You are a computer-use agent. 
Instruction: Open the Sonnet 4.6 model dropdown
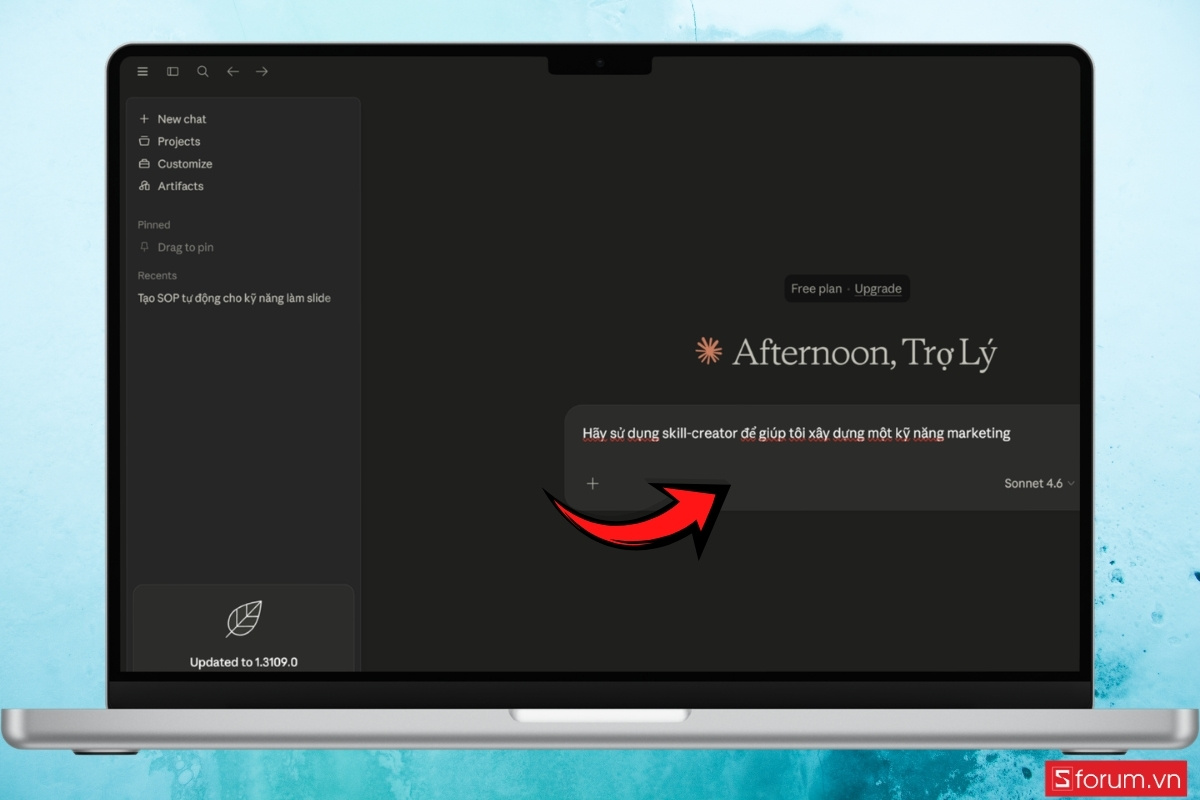(1040, 484)
